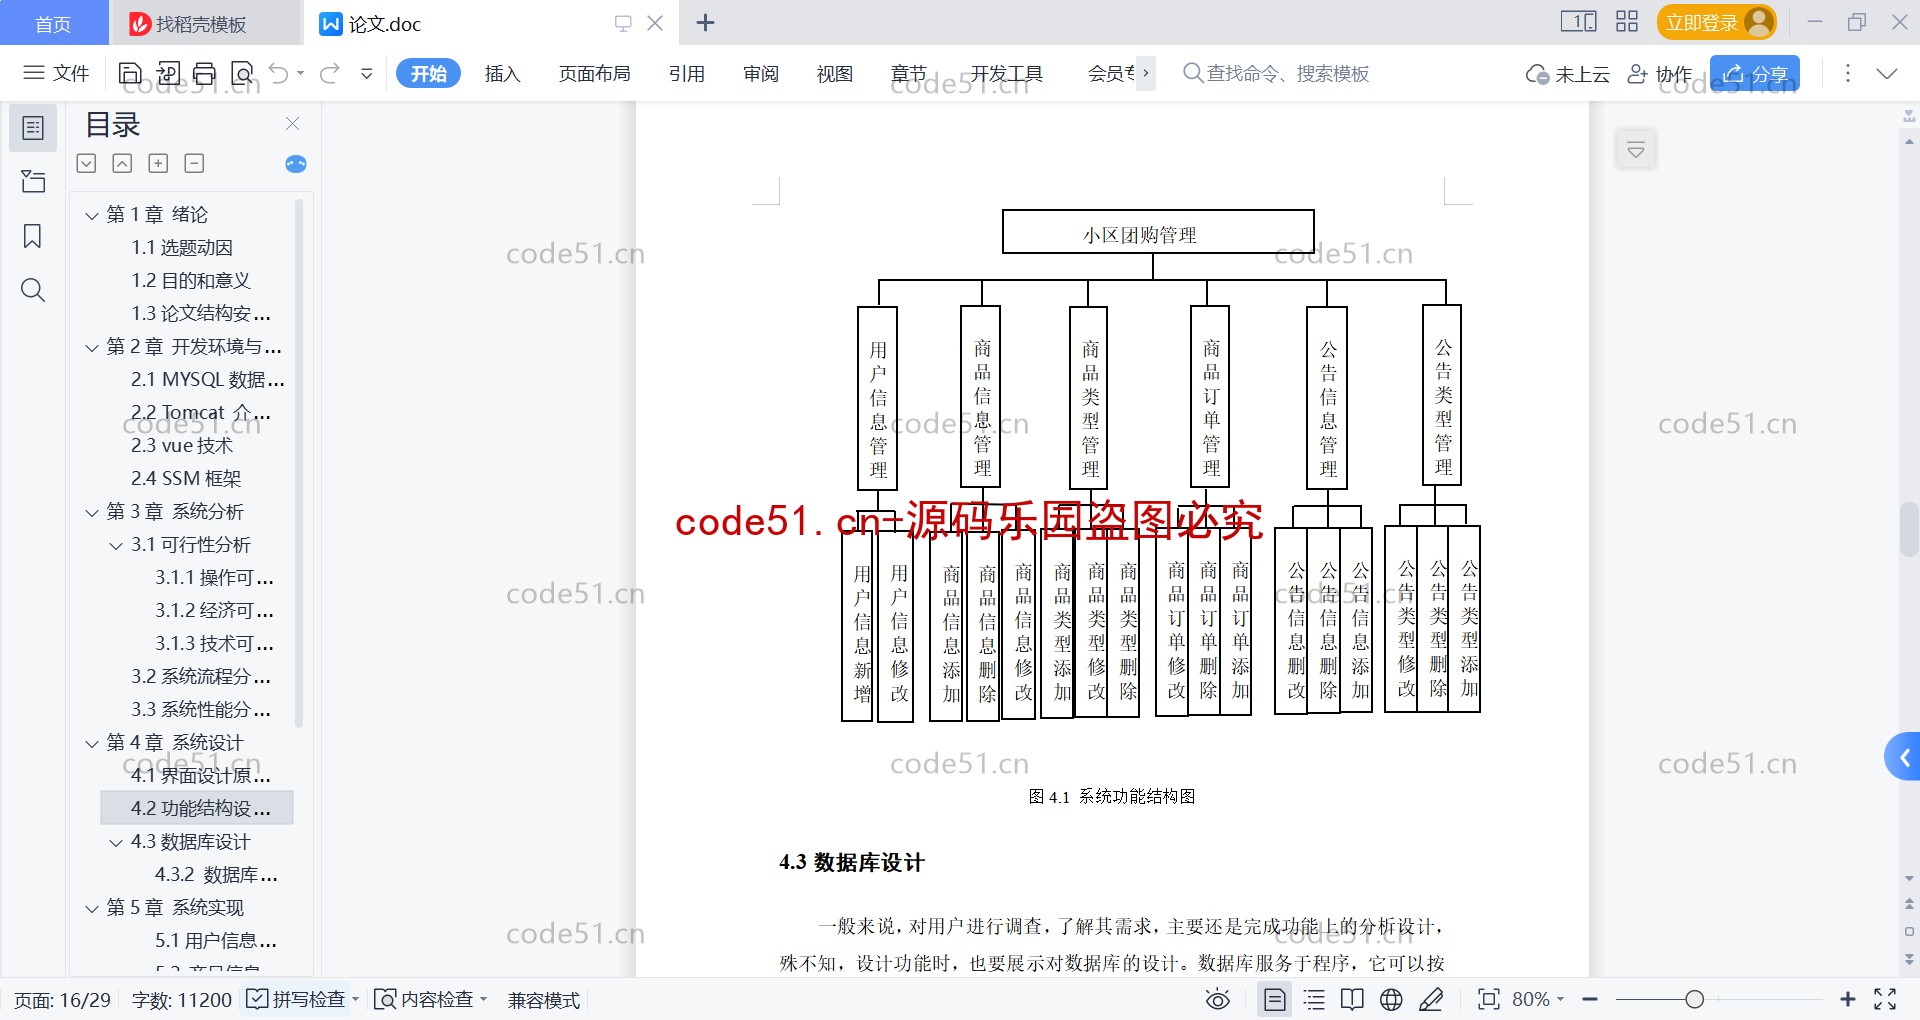
Task: Open the 文件 menu
Action: click(x=57, y=73)
